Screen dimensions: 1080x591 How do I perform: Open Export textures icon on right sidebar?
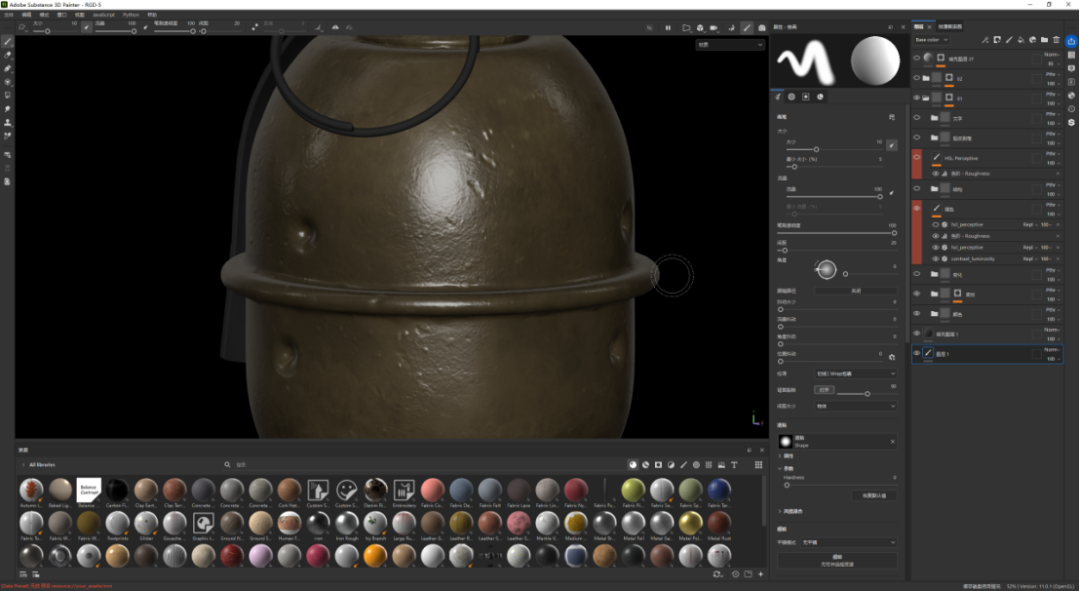coord(1071,41)
